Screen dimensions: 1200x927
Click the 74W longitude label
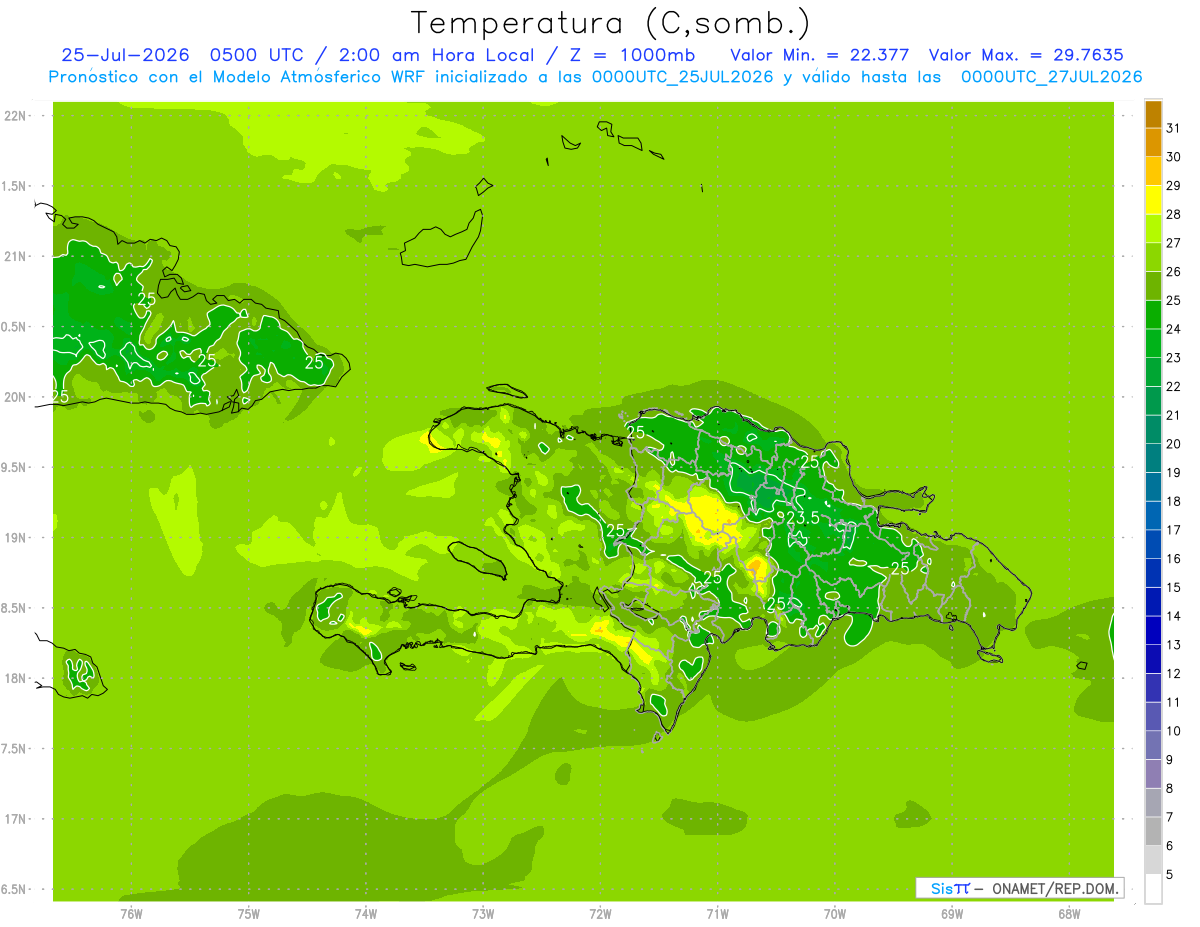[366, 913]
